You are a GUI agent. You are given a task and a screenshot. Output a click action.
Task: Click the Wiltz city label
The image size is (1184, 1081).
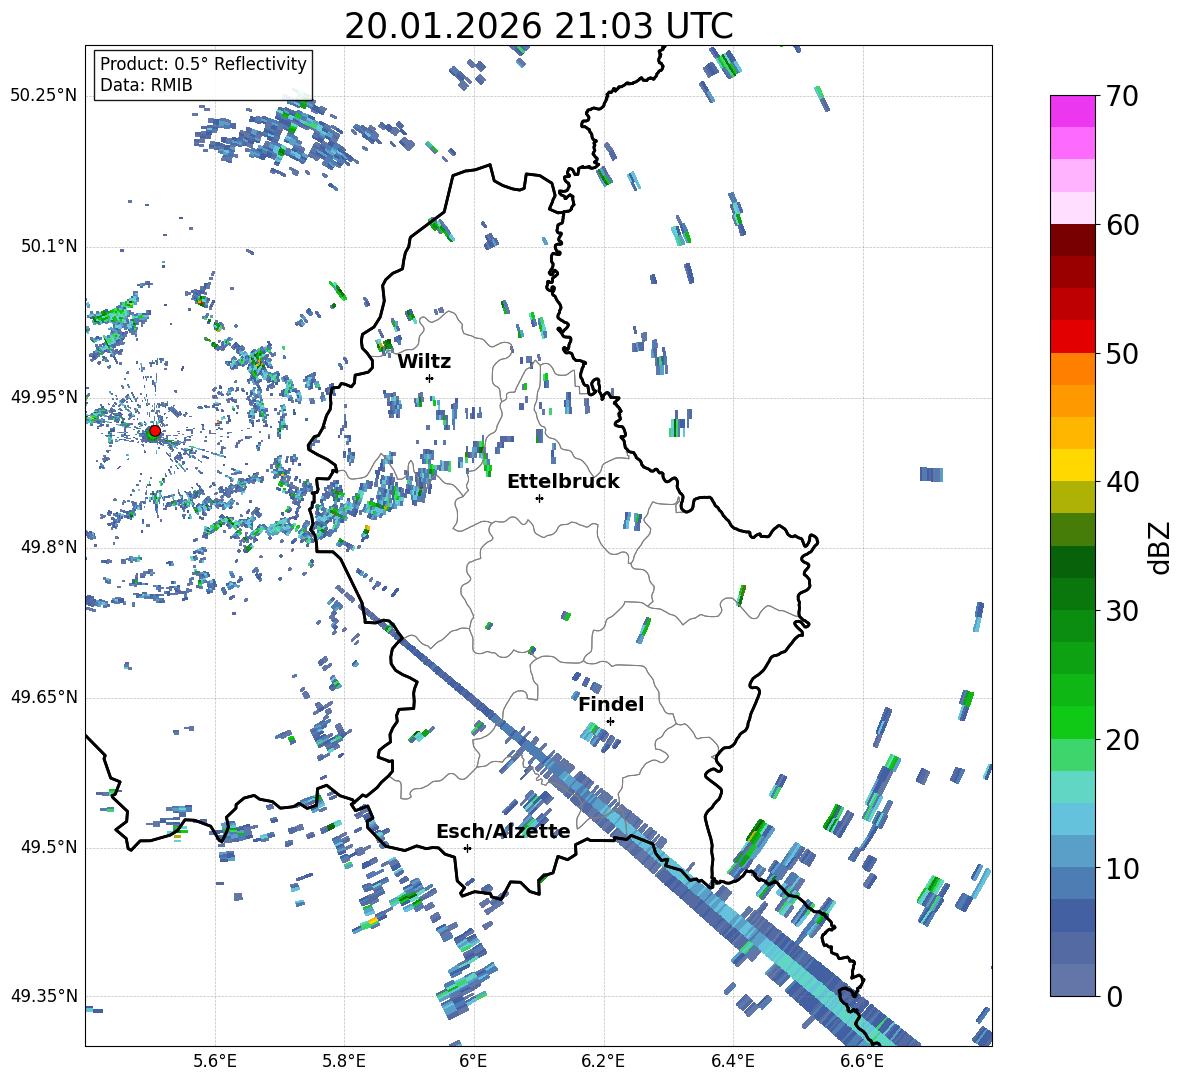click(424, 362)
